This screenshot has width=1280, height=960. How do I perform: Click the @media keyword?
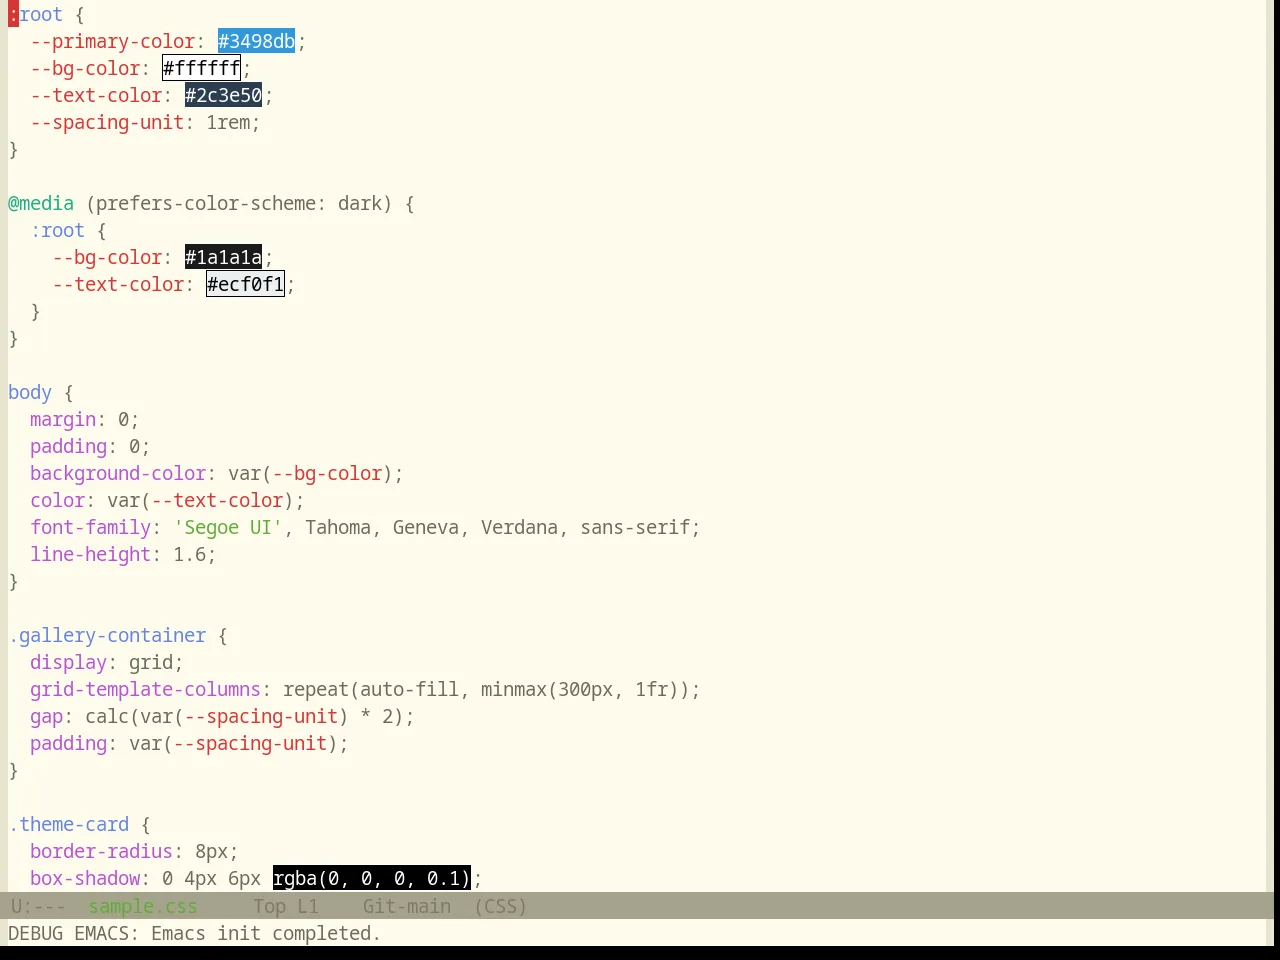[x=41, y=203]
